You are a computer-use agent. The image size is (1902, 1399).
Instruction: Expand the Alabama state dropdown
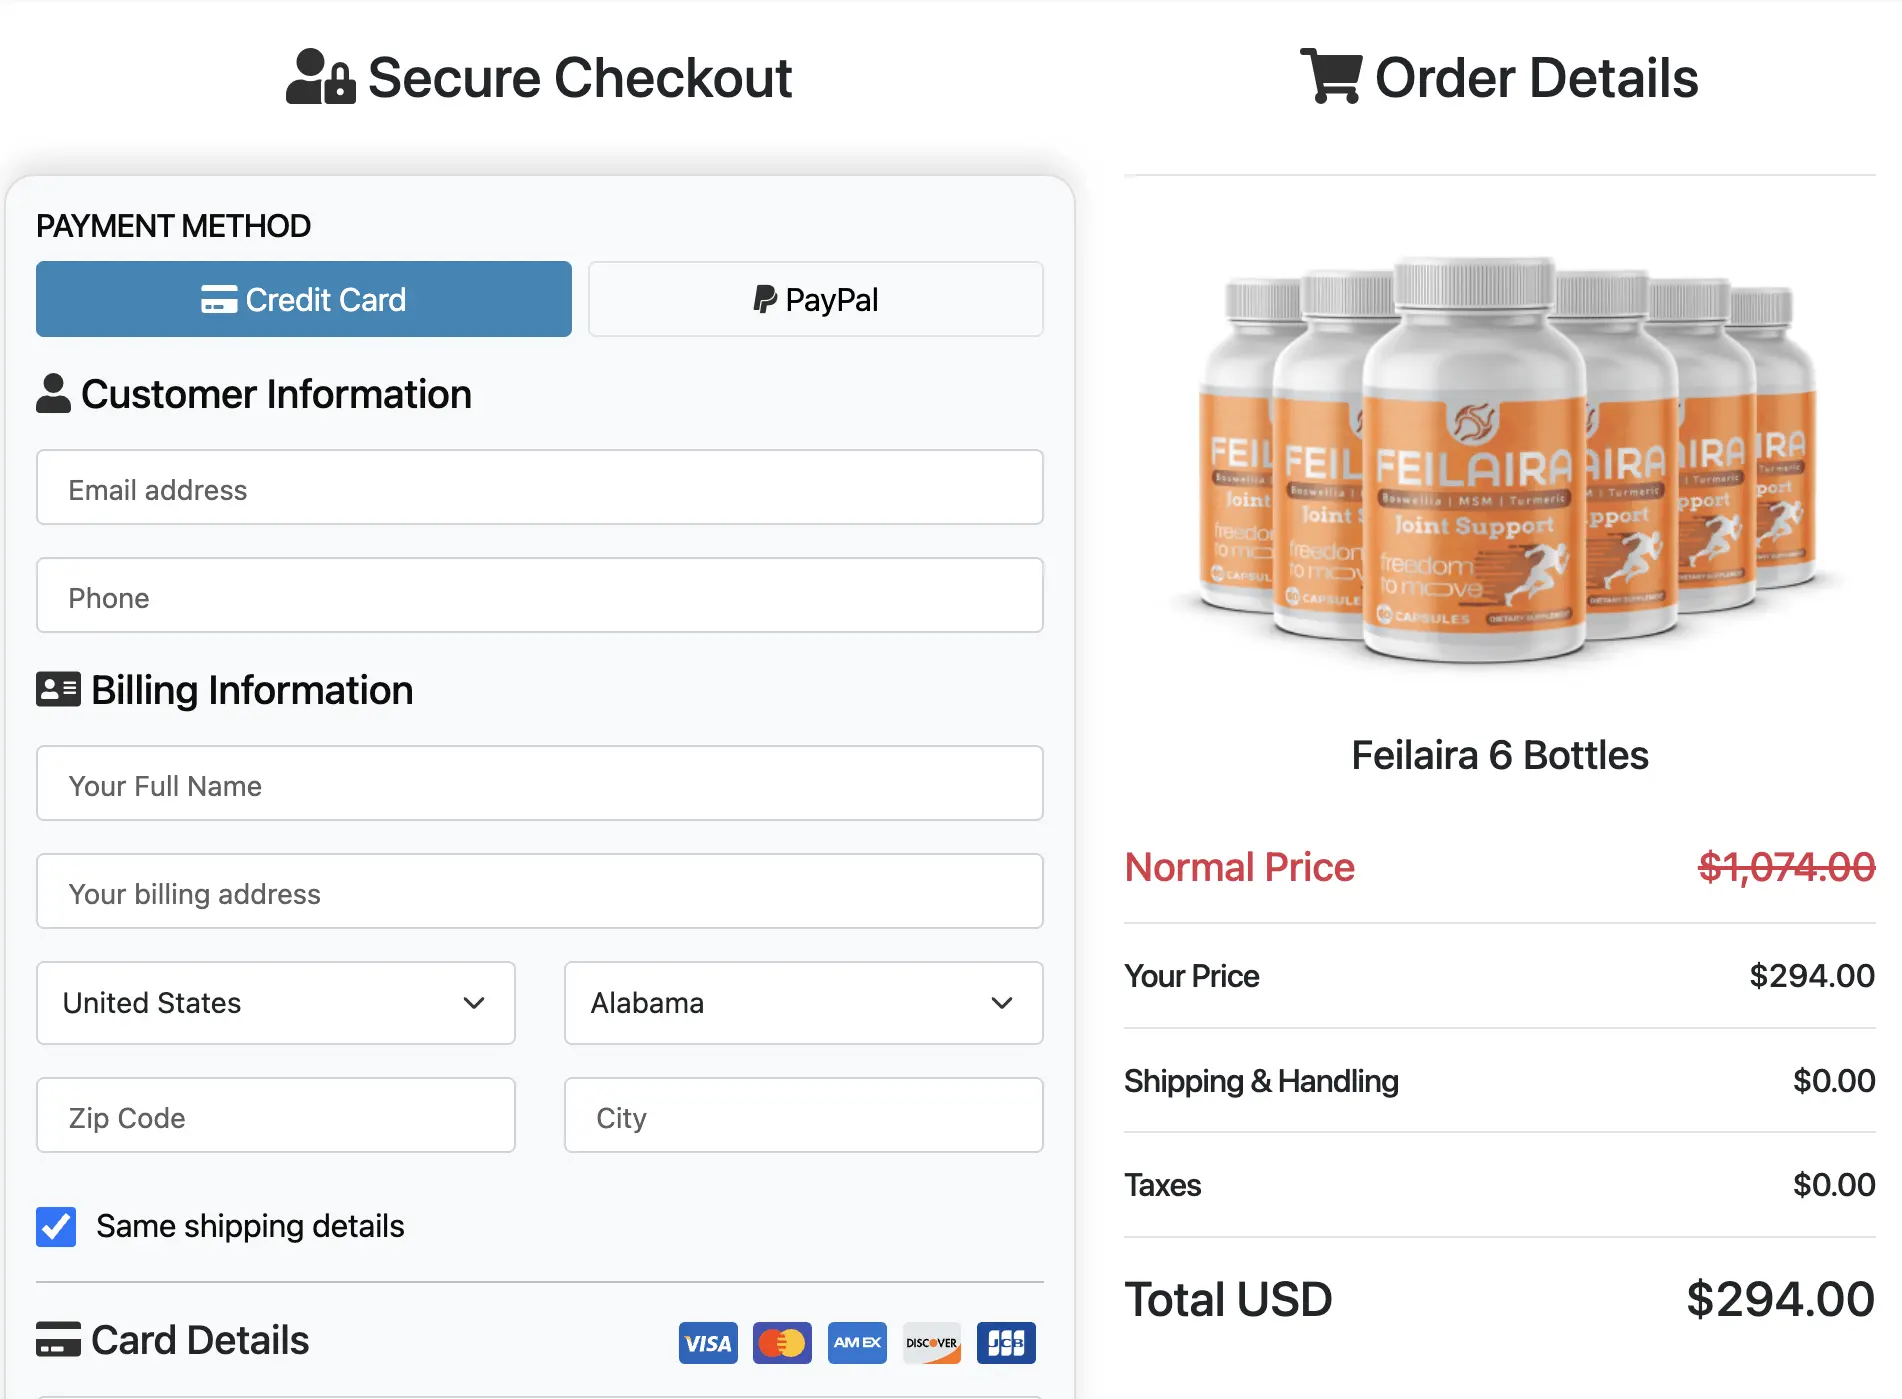(x=803, y=1003)
